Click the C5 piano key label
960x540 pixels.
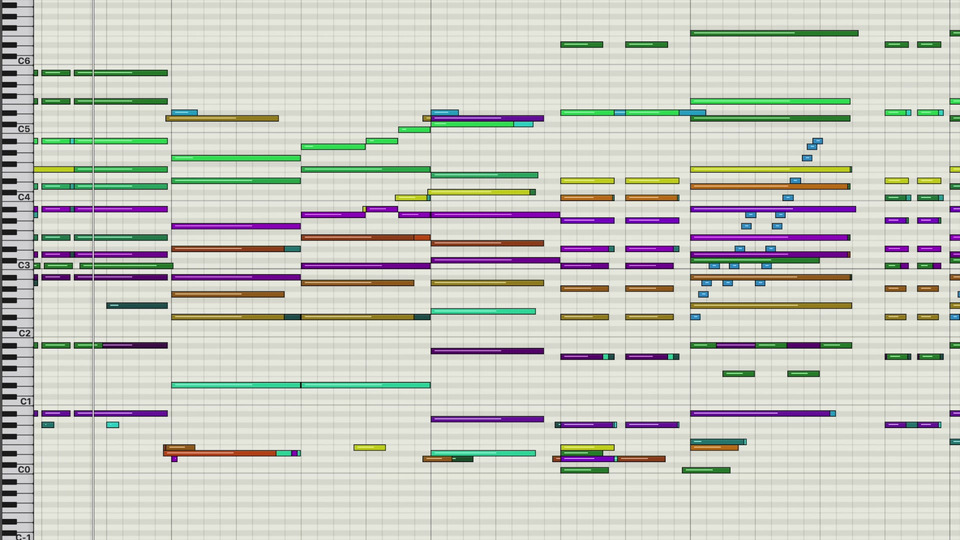pos(24,129)
